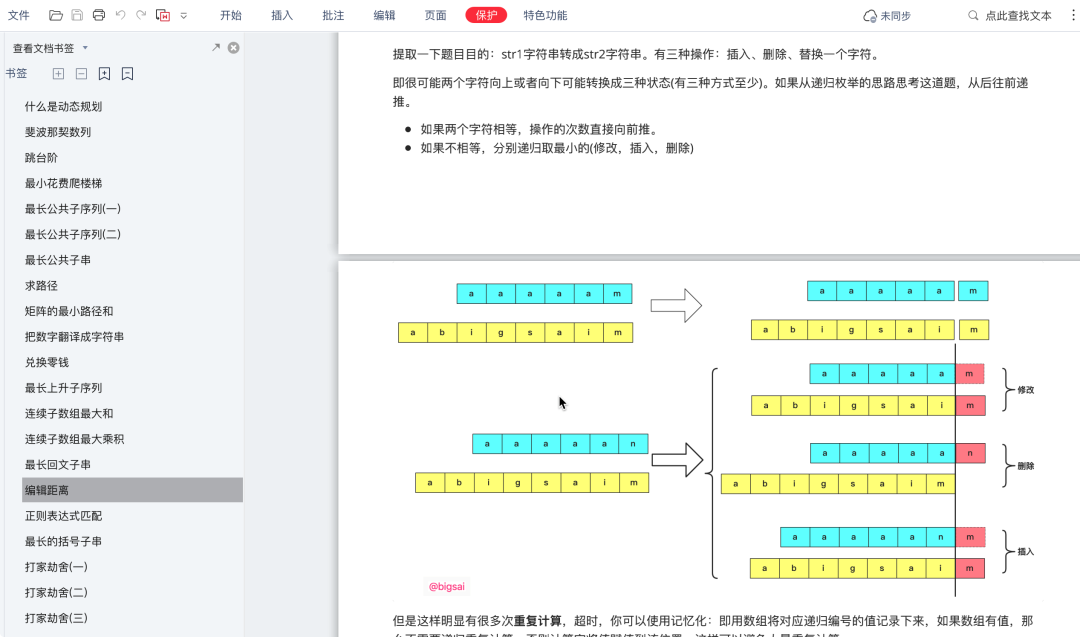Open bookmark 最长上升子序列

63,388
